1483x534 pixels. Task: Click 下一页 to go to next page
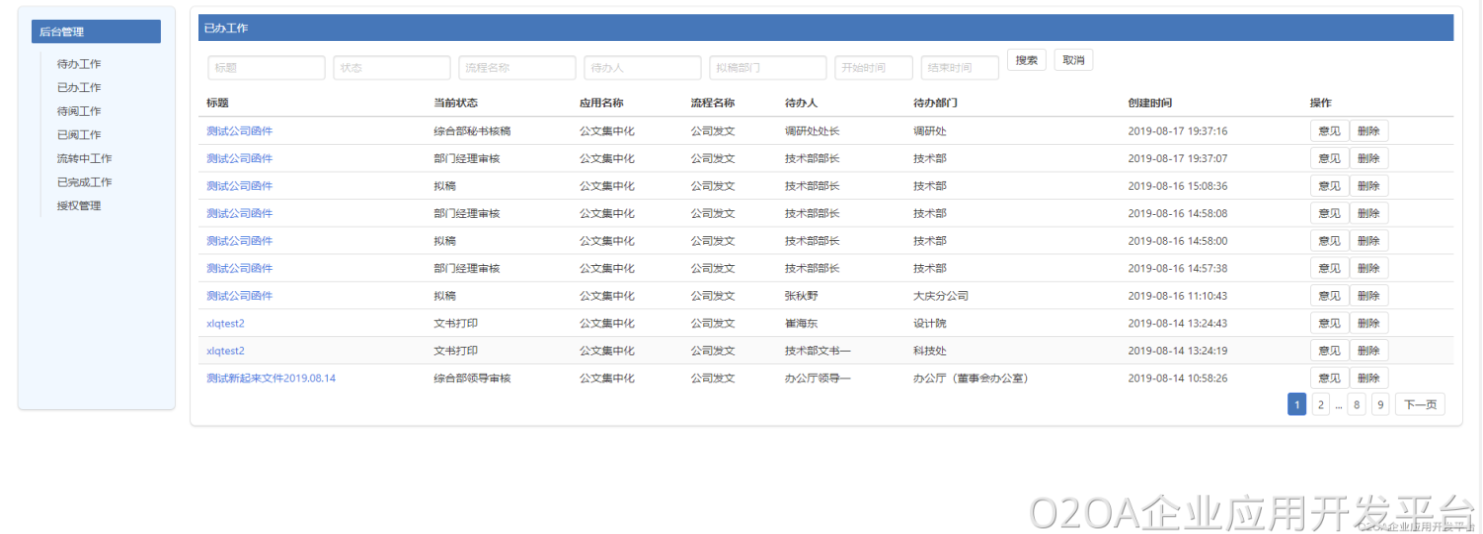pyautogui.click(x=1419, y=405)
